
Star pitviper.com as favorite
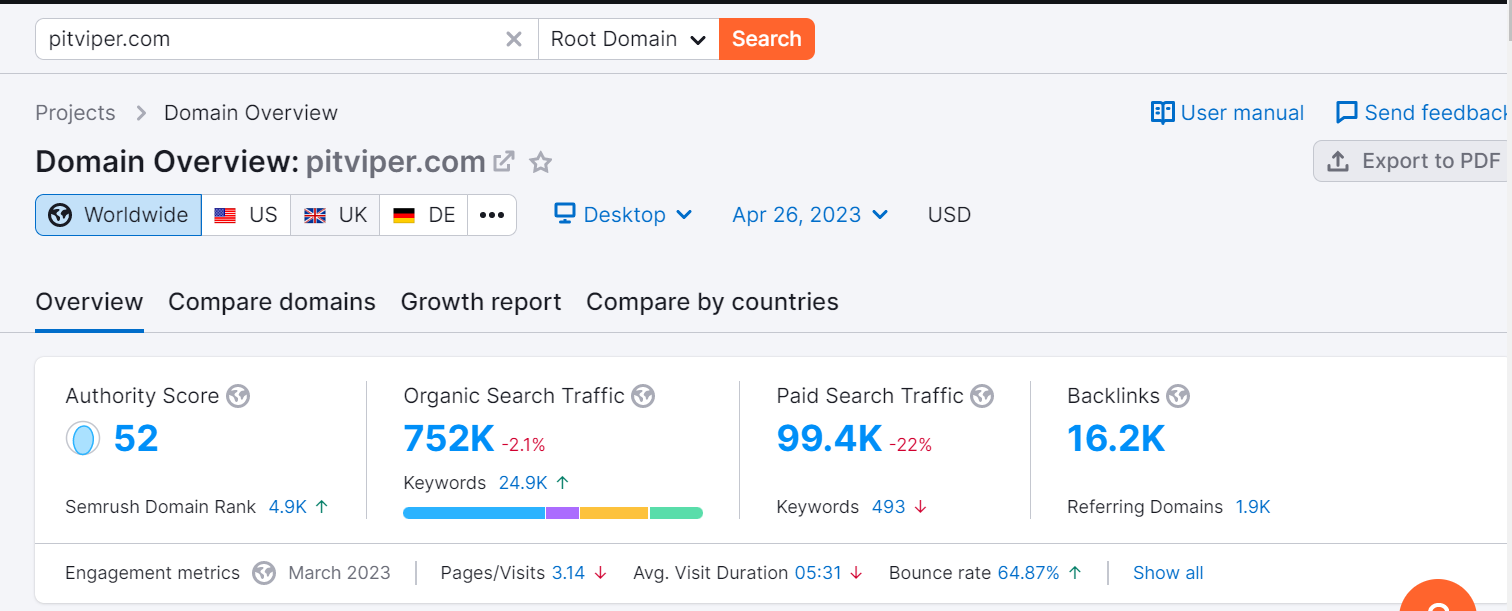[x=541, y=162]
